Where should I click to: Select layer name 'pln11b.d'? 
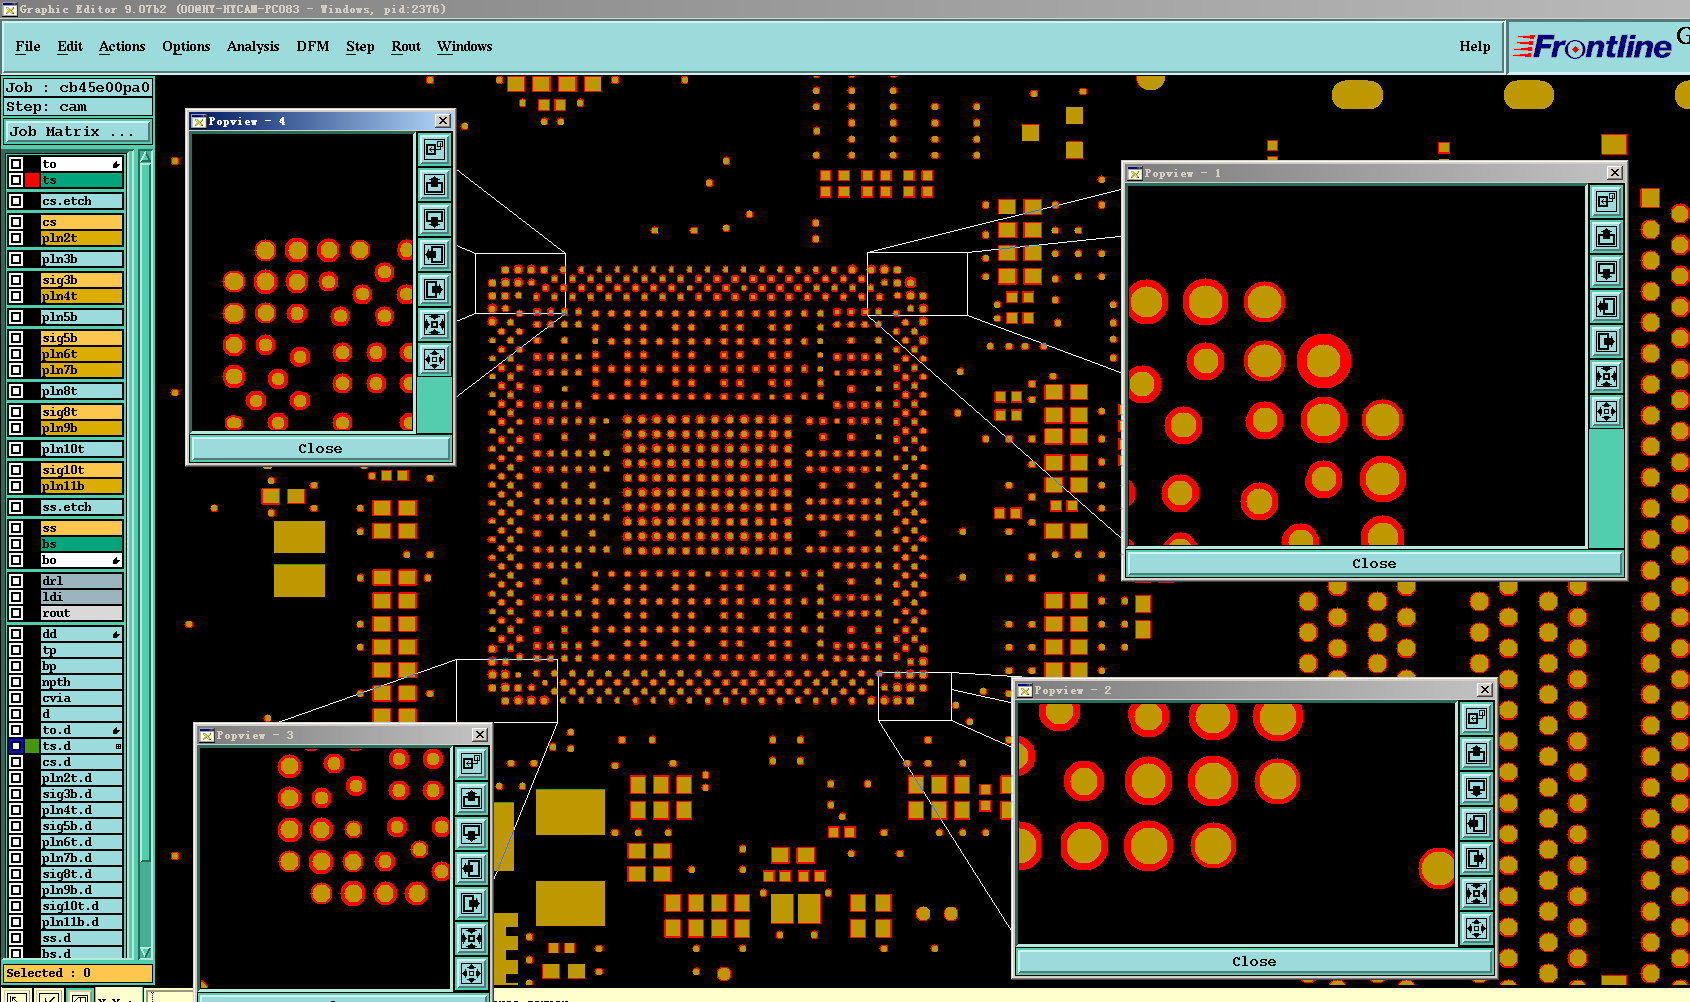(81, 922)
